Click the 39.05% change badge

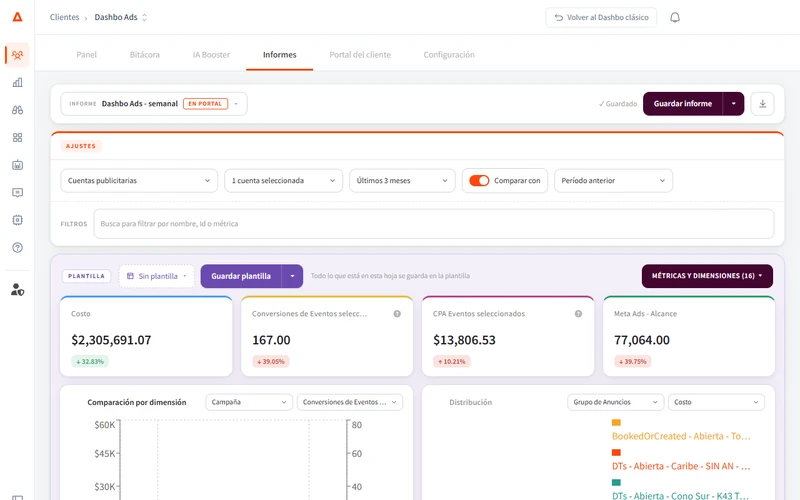point(271,361)
